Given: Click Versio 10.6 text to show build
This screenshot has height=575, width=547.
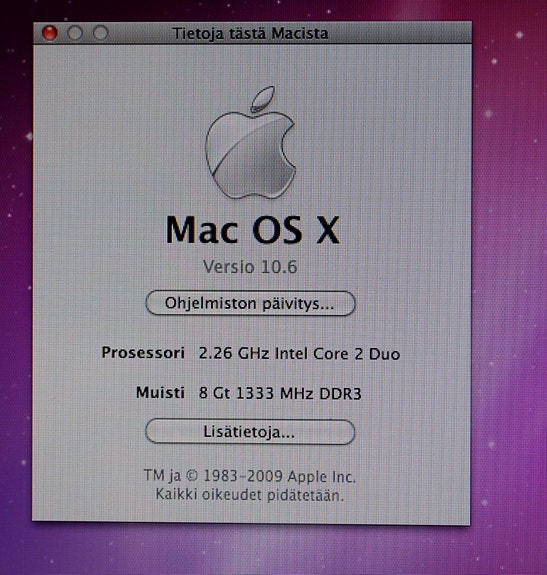Looking at the screenshot, I should coord(250,267).
